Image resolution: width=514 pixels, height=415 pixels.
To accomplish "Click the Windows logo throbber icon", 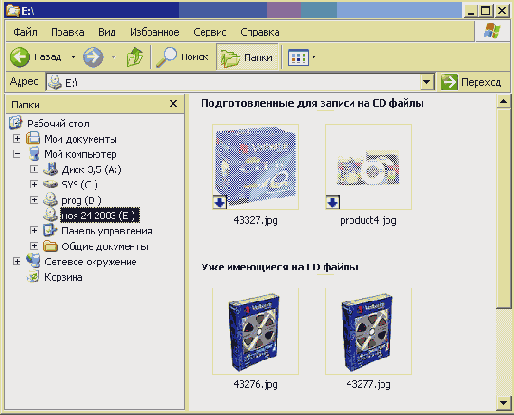I will pos(492,31).
